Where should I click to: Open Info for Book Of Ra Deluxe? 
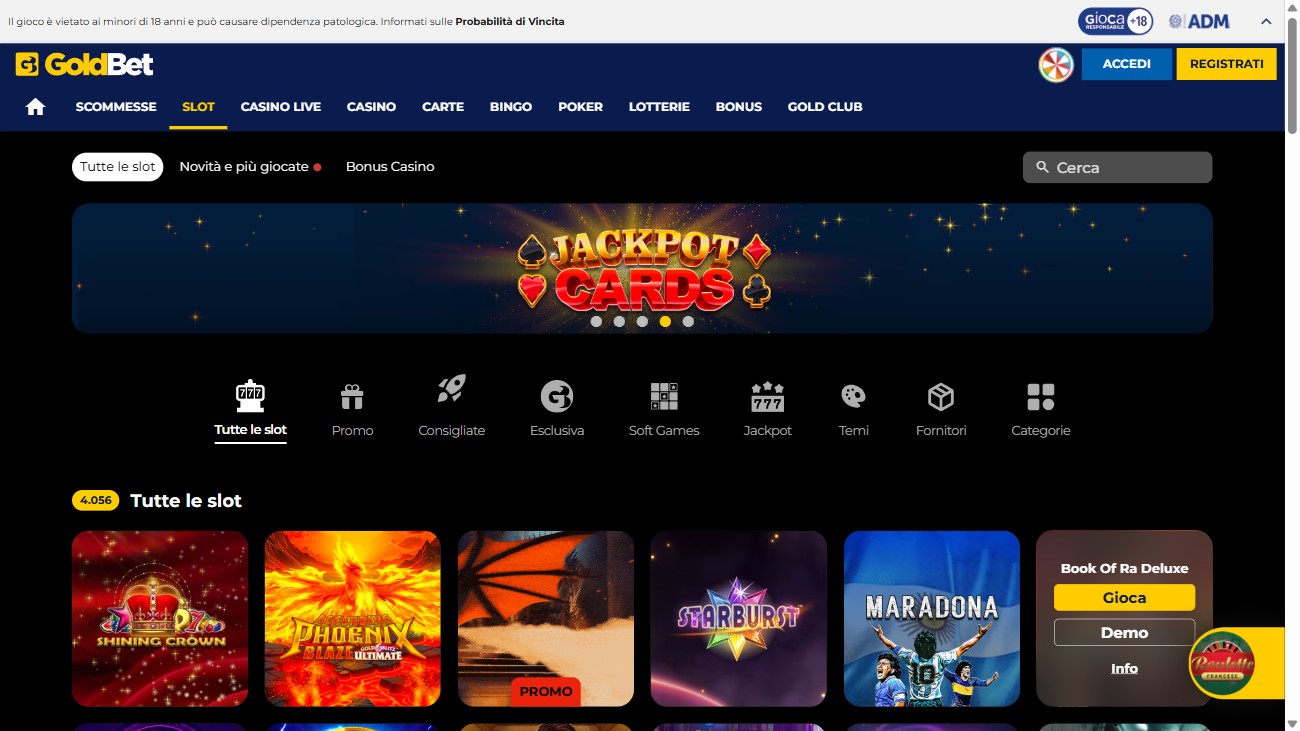pyautogui.click(x=1124, y=669)
